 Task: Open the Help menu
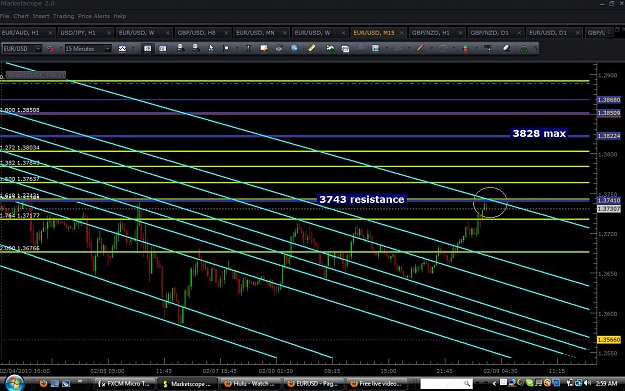point(120,16)
